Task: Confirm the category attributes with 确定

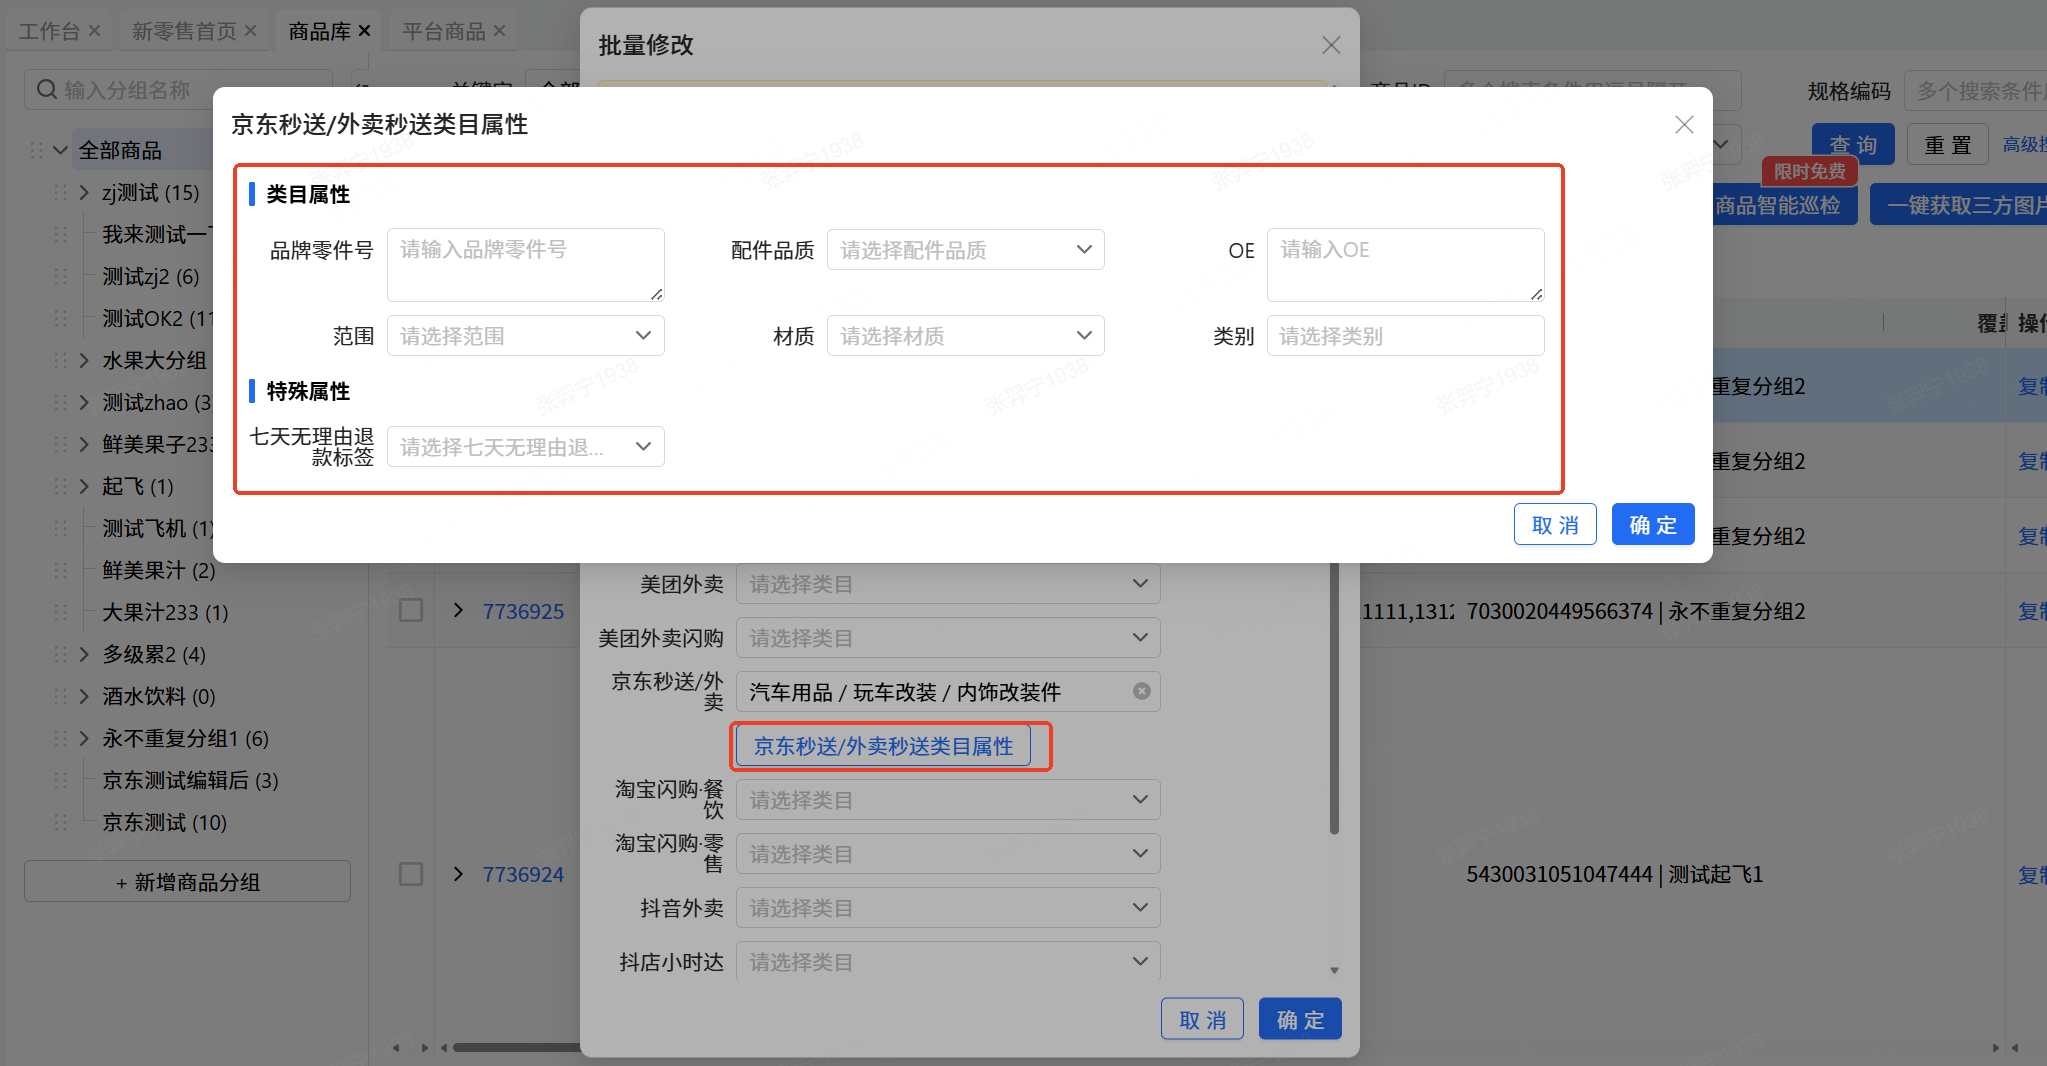Action: (1653, 525)
